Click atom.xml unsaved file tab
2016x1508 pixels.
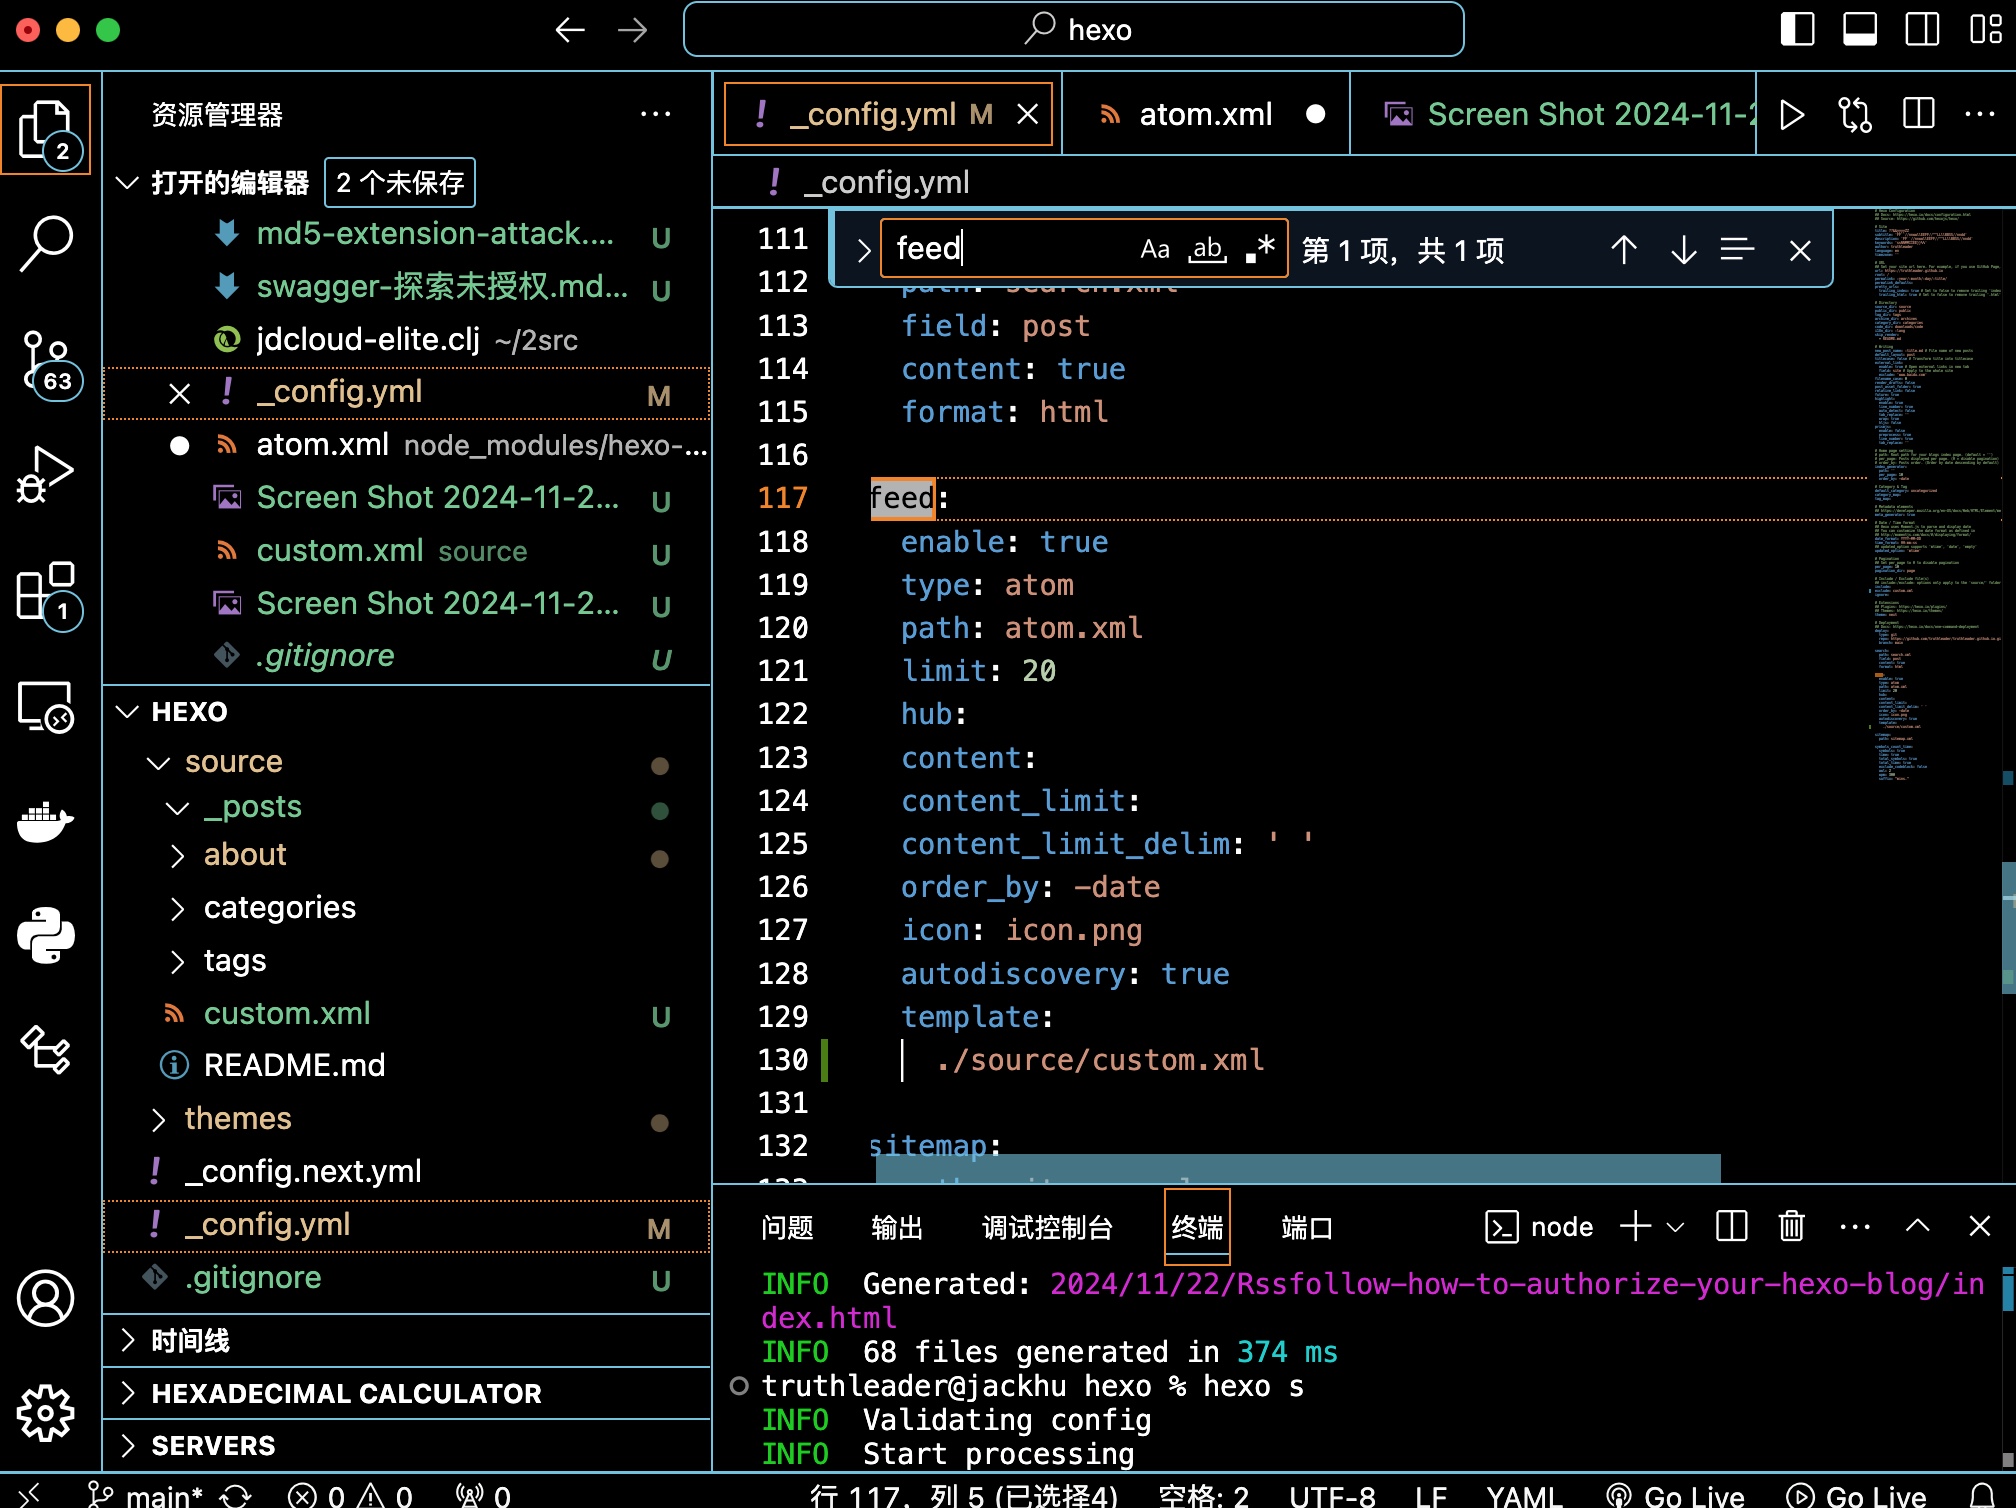1207,112
